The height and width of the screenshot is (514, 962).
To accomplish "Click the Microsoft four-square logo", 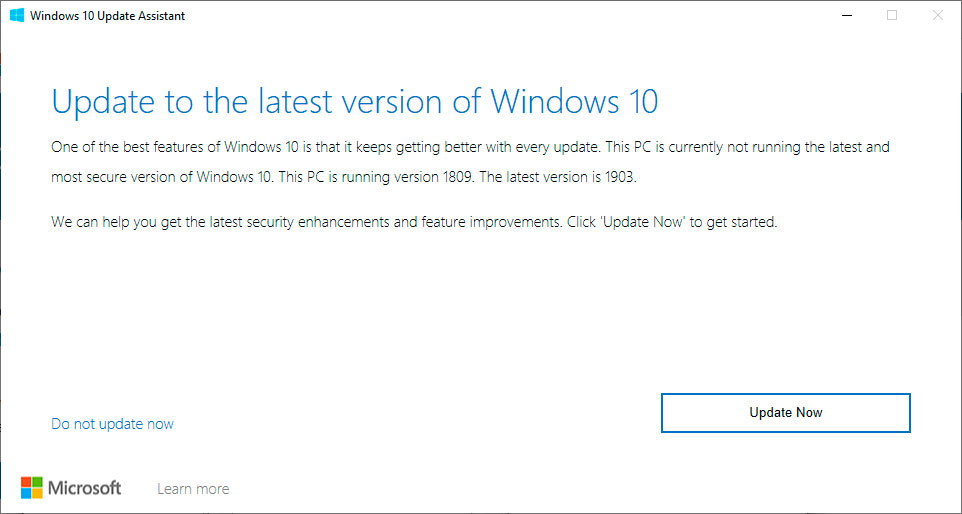I will pyautogui.click(x=33, y=488).
